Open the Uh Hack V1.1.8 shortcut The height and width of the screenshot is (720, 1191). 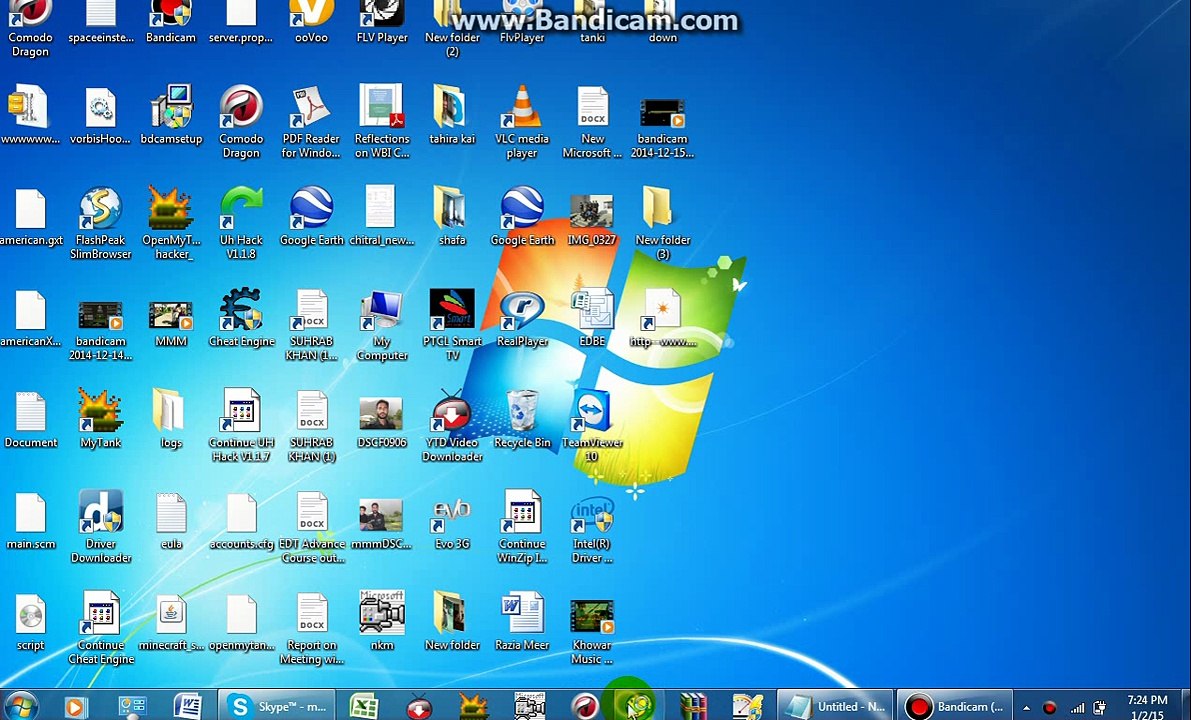242,223
